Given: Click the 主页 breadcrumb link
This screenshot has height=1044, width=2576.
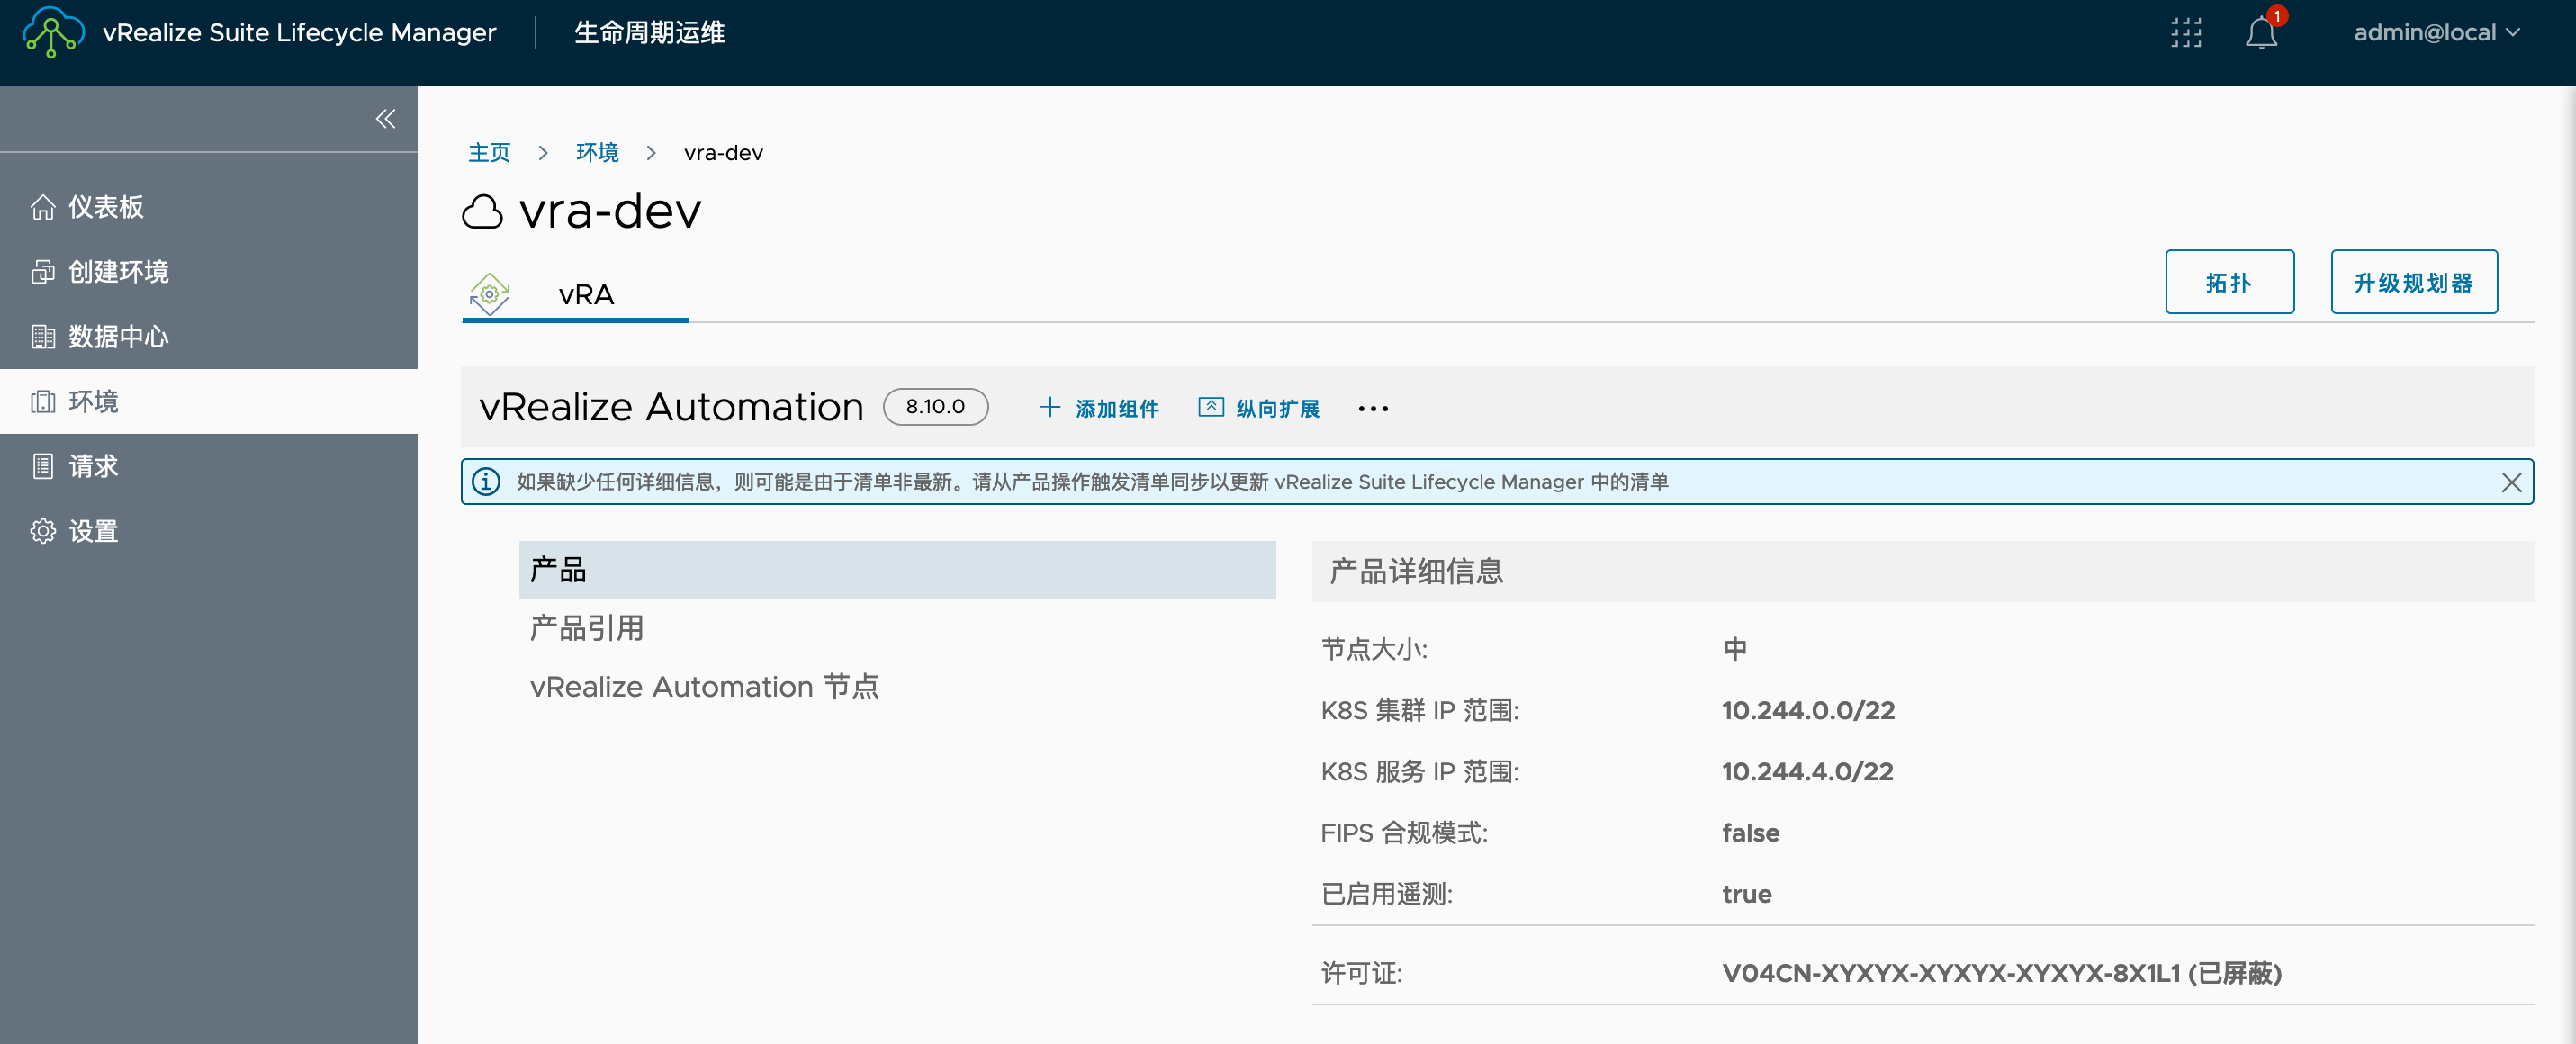Looking at the screenshot, I should [x=489, y=153].
